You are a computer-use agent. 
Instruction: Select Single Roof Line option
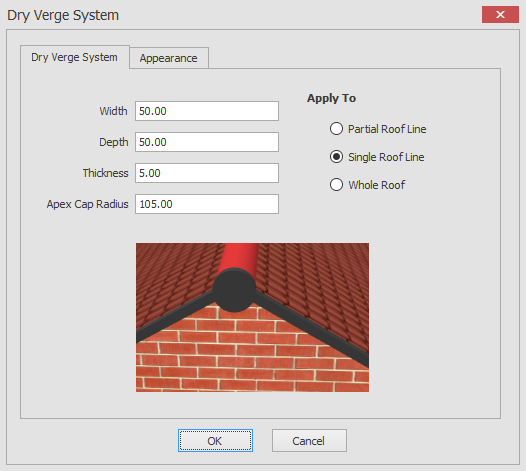(377, 157)
